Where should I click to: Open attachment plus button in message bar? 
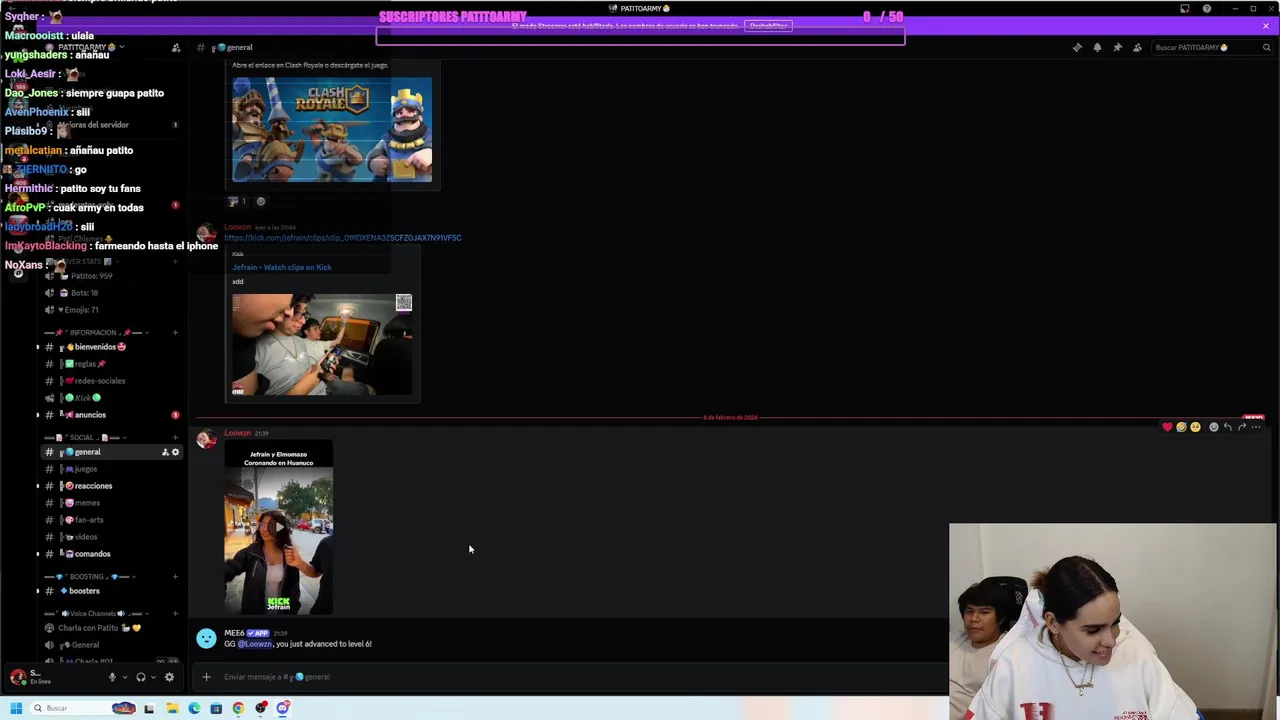coord(206,677)
